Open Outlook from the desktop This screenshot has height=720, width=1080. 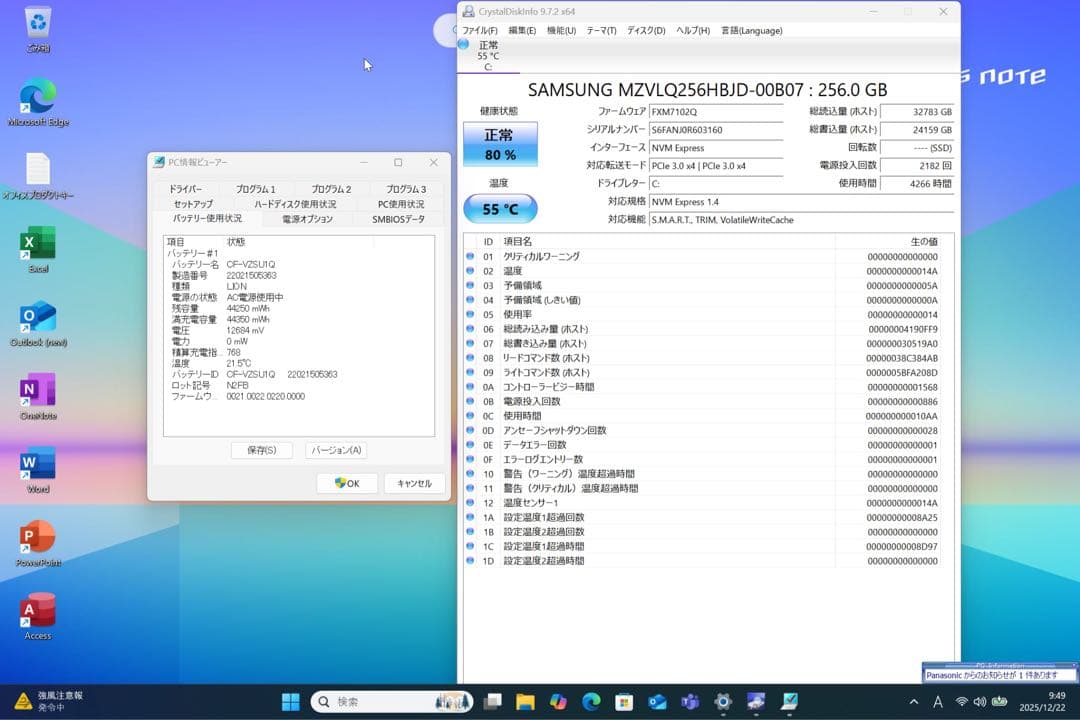point(37,318)
